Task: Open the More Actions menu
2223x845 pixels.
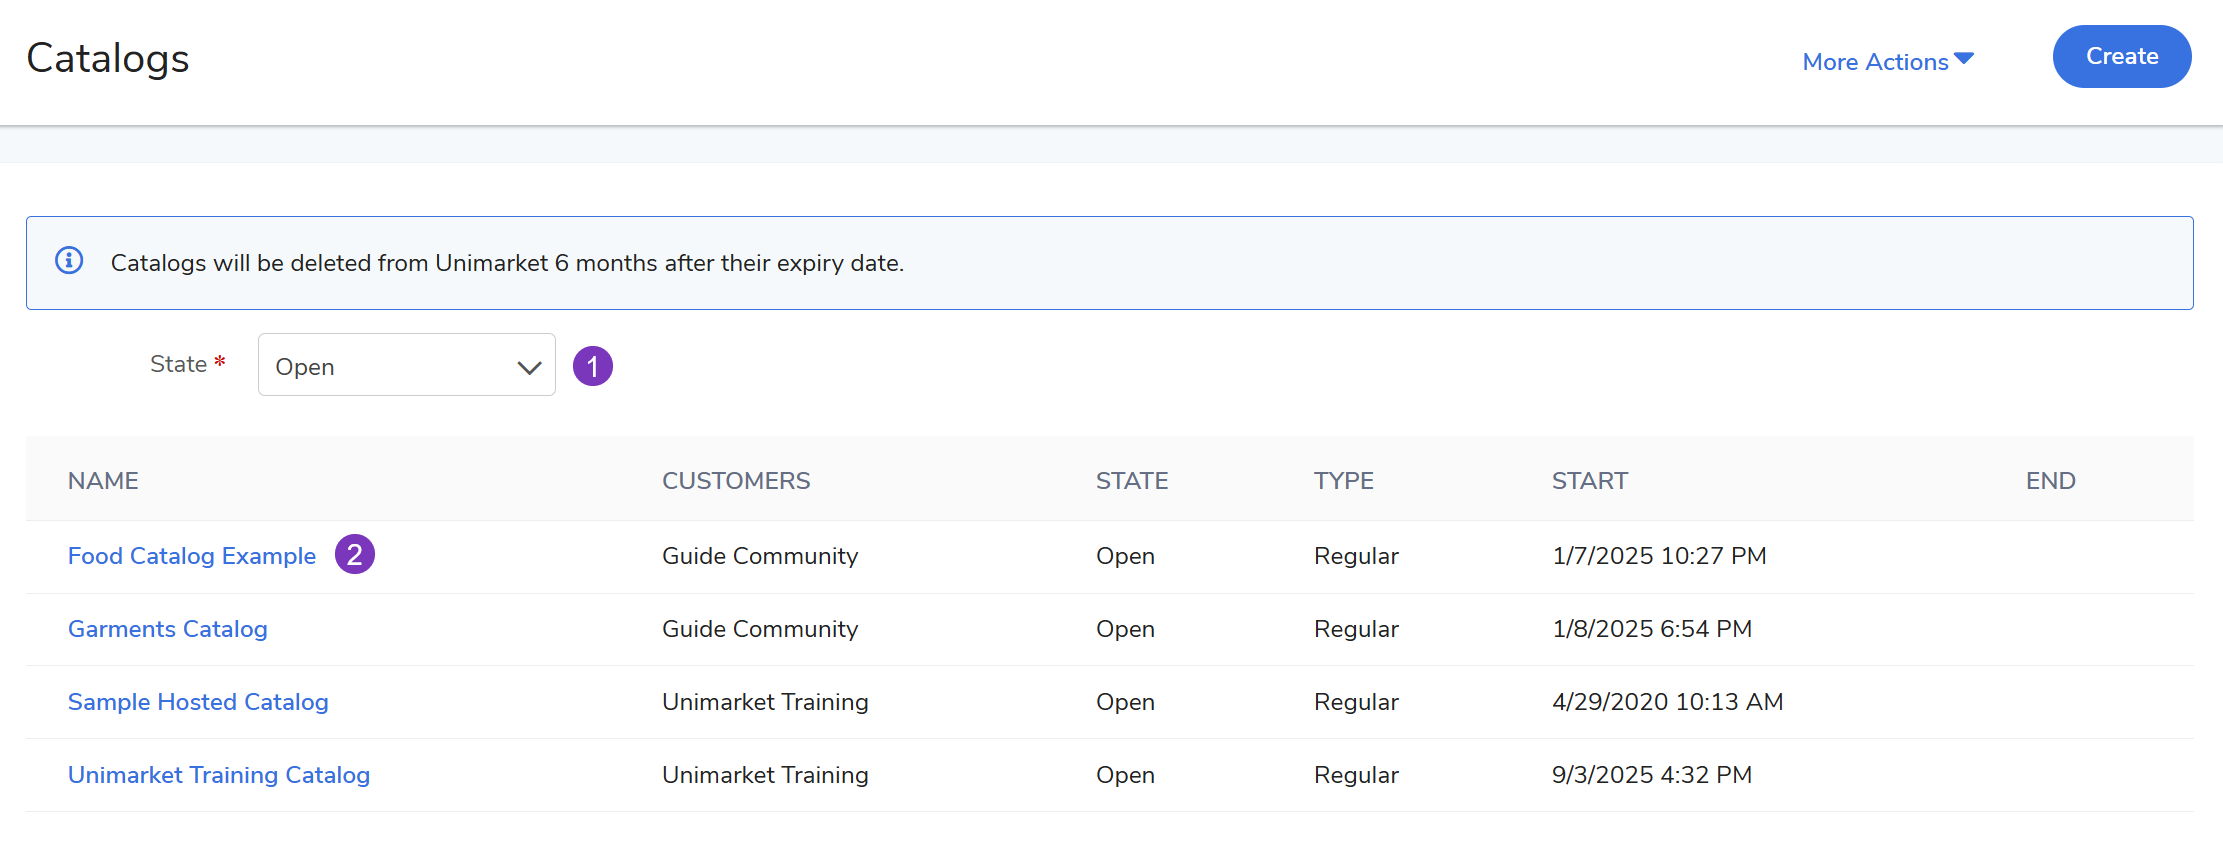Action: point(1887,61)
